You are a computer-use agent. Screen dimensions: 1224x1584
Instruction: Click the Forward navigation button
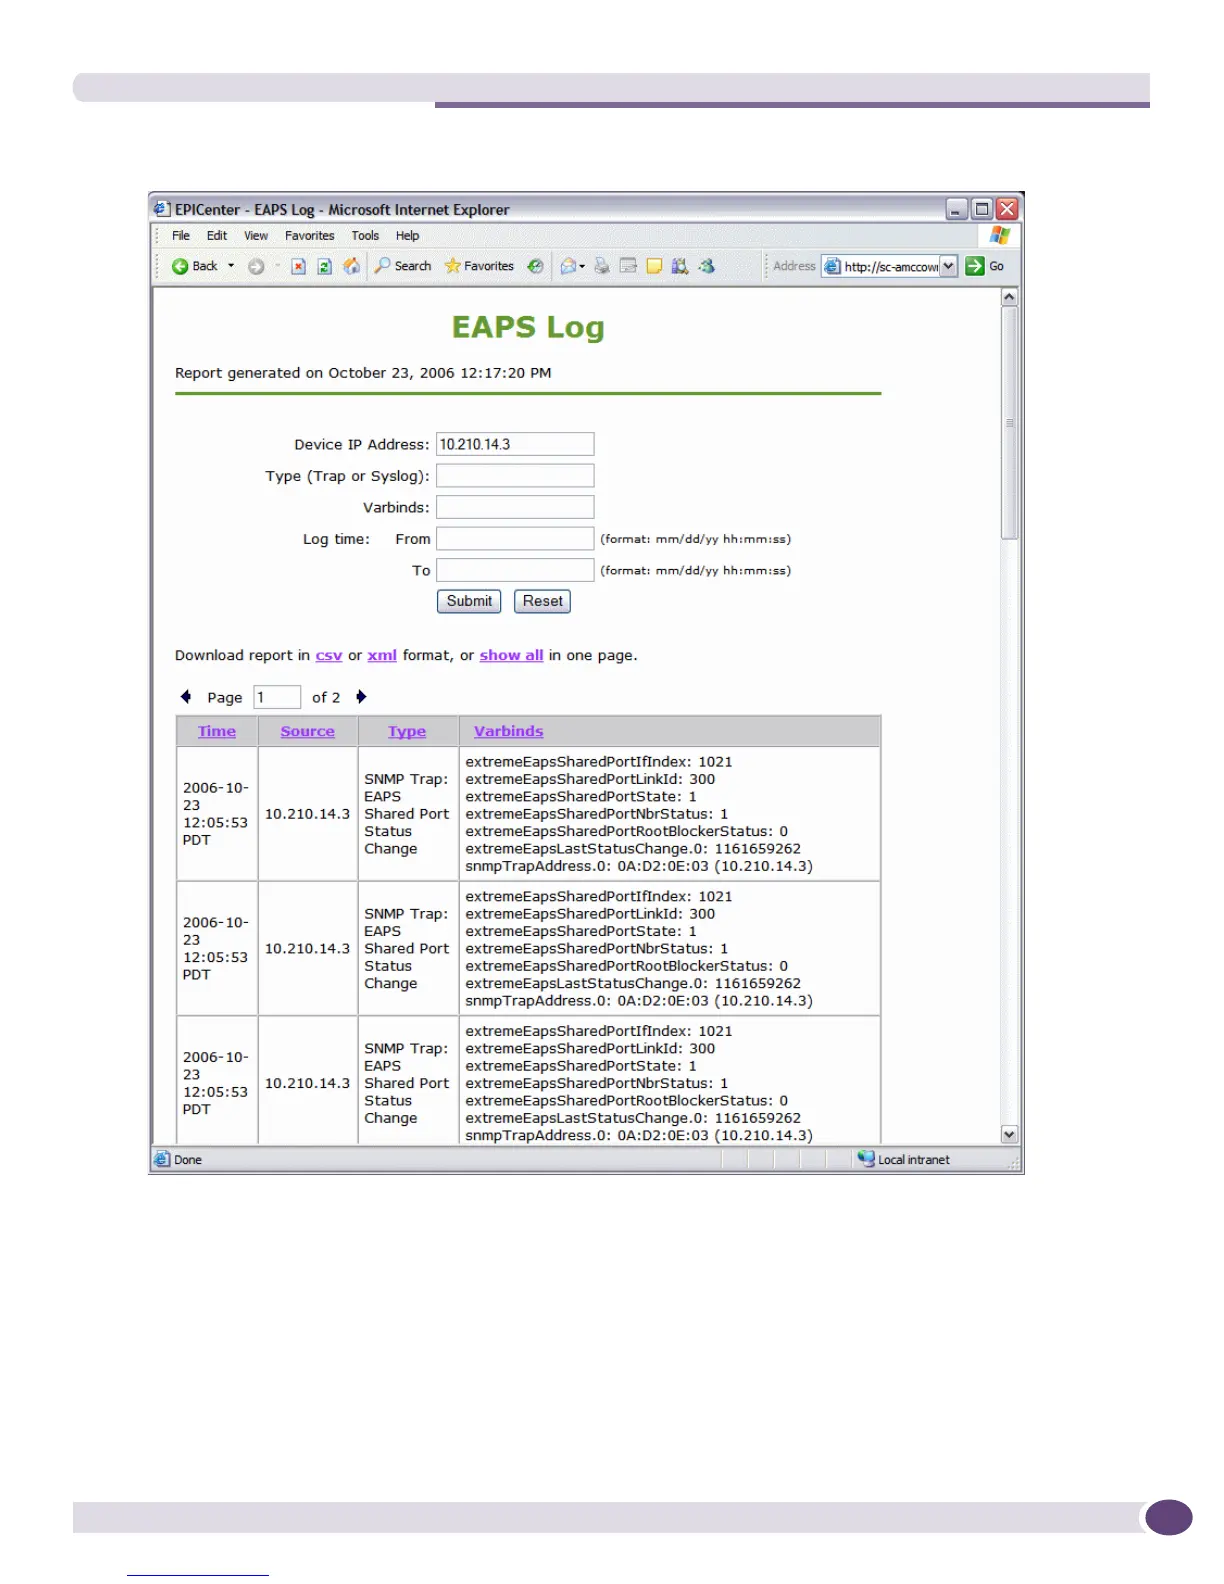pyautogui.click(x=256, y=266)
